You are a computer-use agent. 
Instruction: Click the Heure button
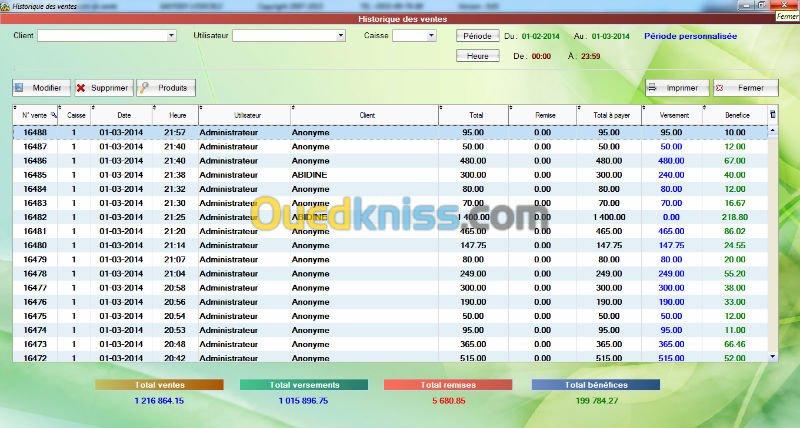click(478, 56)
